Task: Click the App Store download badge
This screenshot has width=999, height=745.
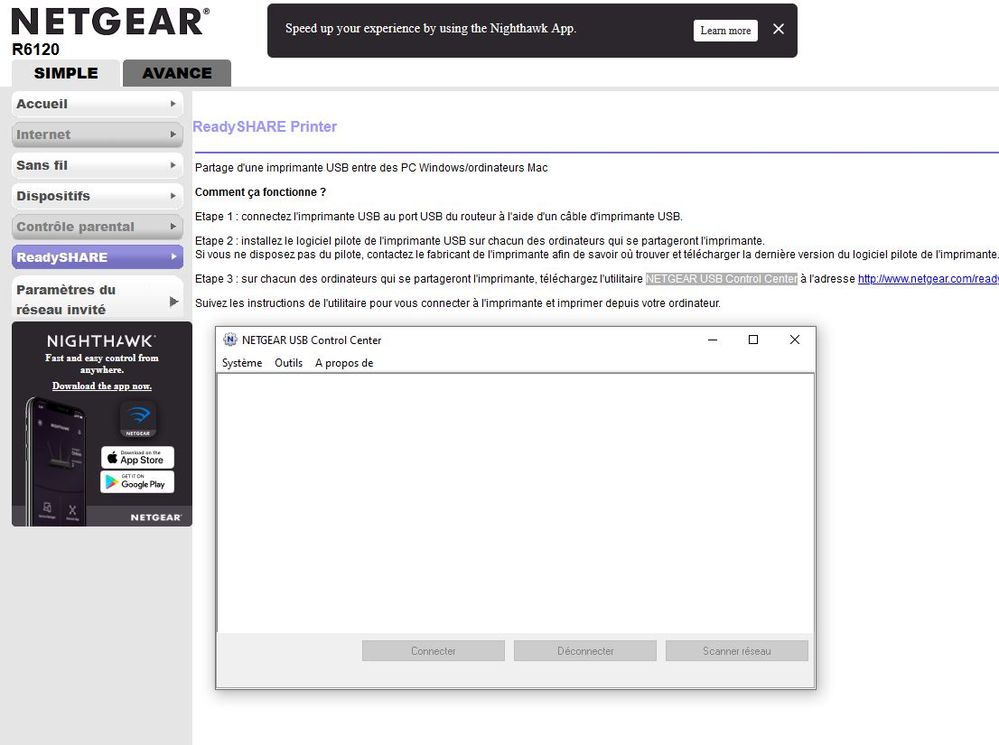Action: tap(137, 457)
